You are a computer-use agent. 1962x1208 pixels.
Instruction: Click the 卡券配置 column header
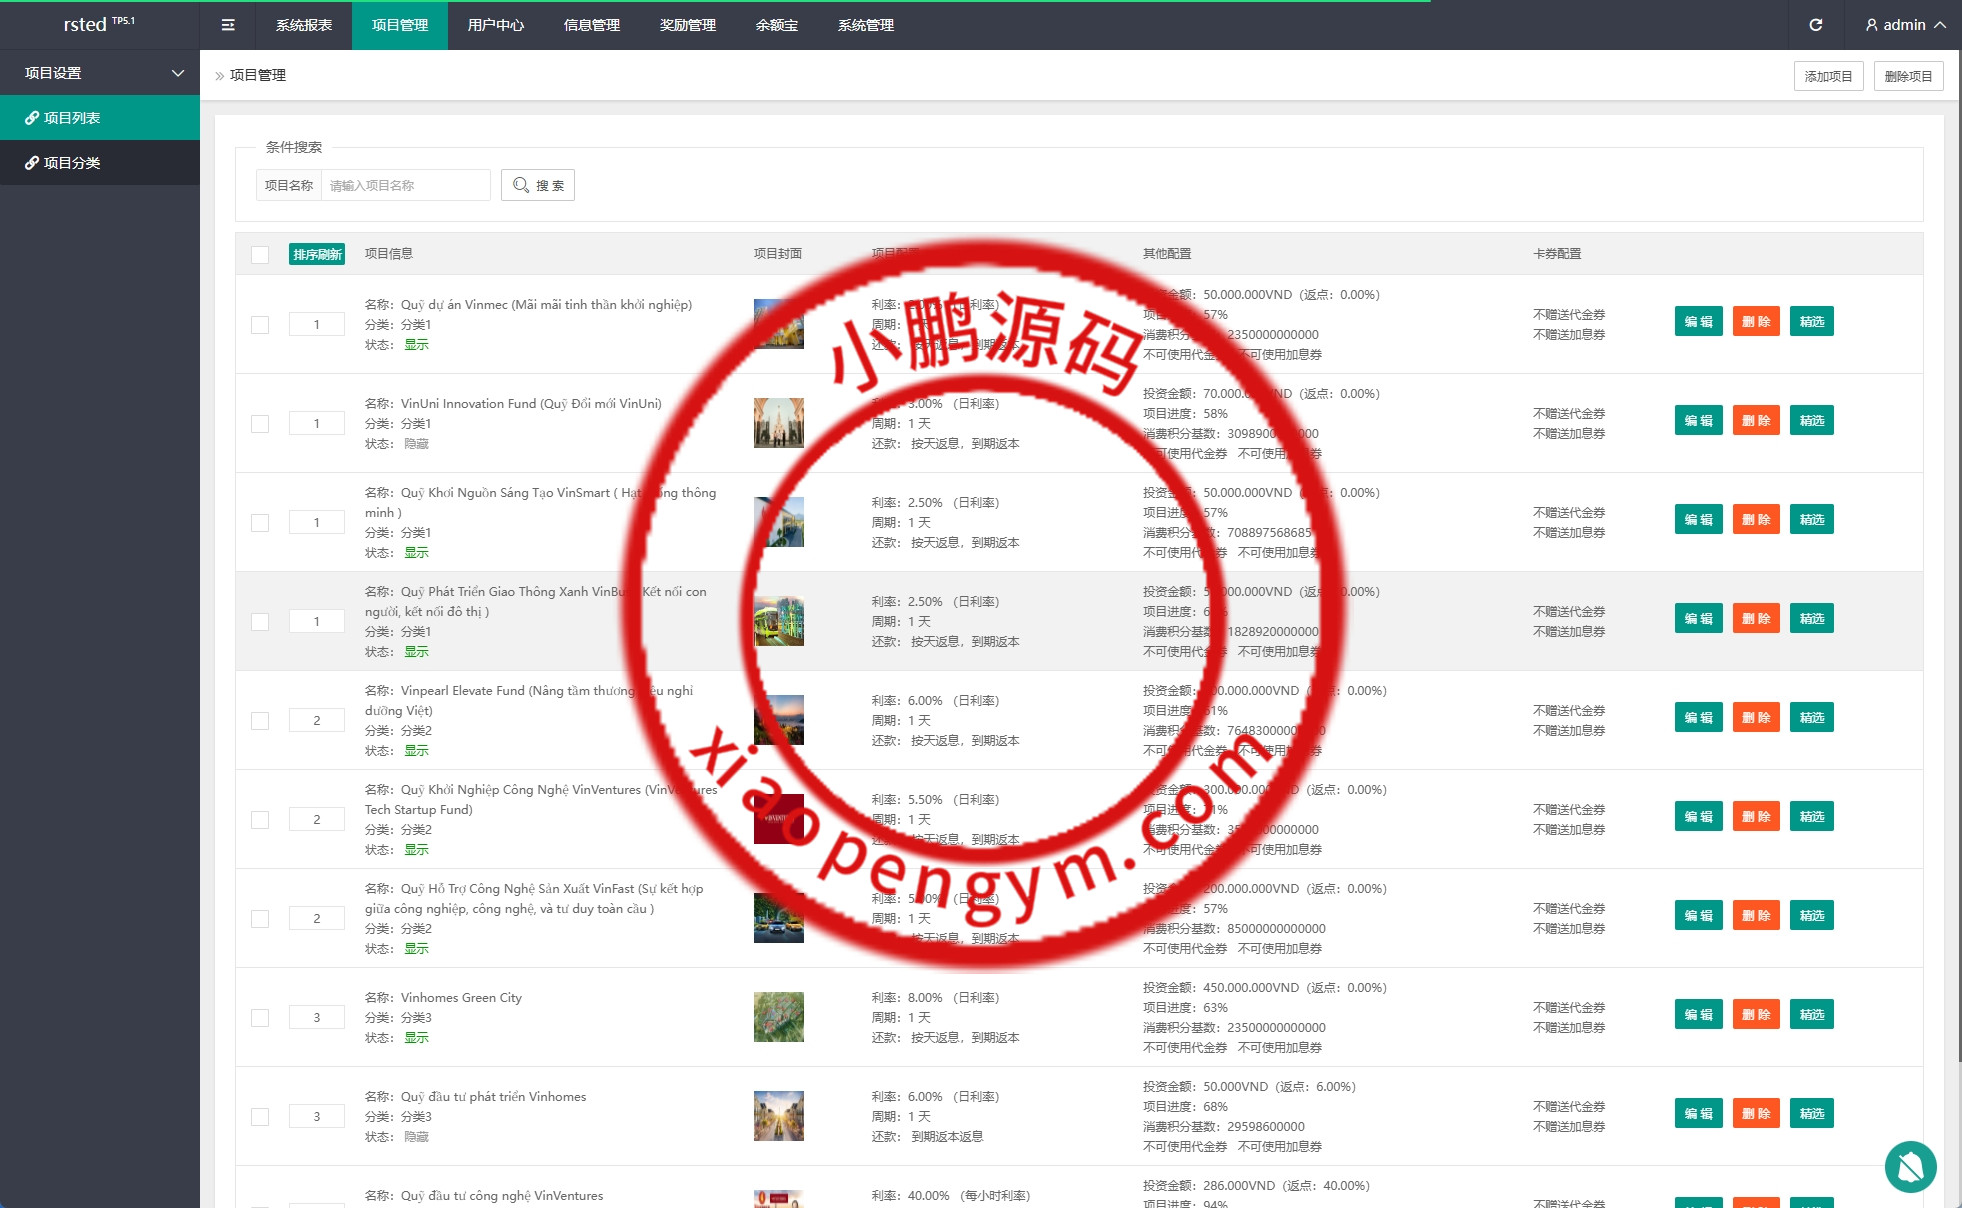point(1557,254)
